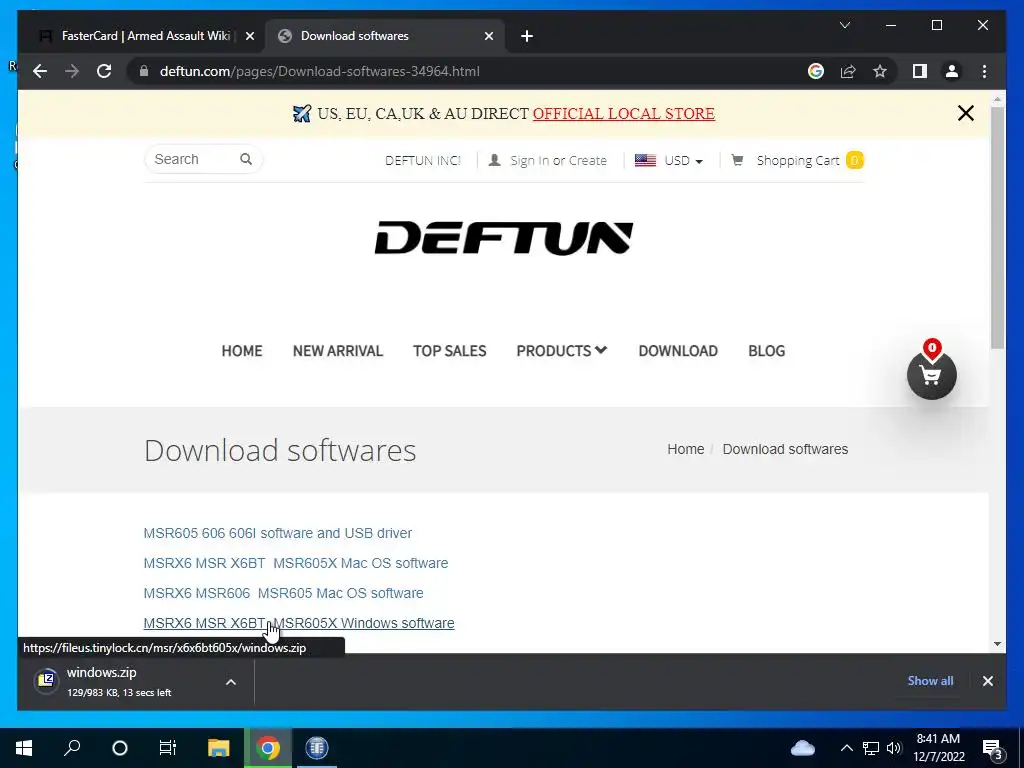
Task: Show all downloads
Action: (930, 680)
